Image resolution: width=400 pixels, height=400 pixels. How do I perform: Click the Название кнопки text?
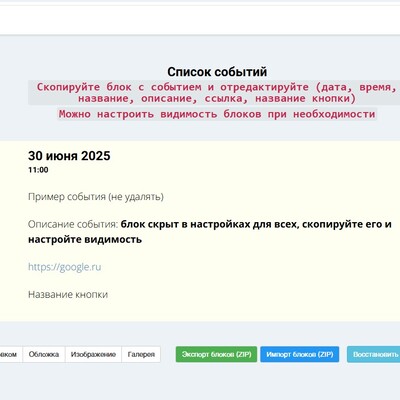tap(68, 295)
